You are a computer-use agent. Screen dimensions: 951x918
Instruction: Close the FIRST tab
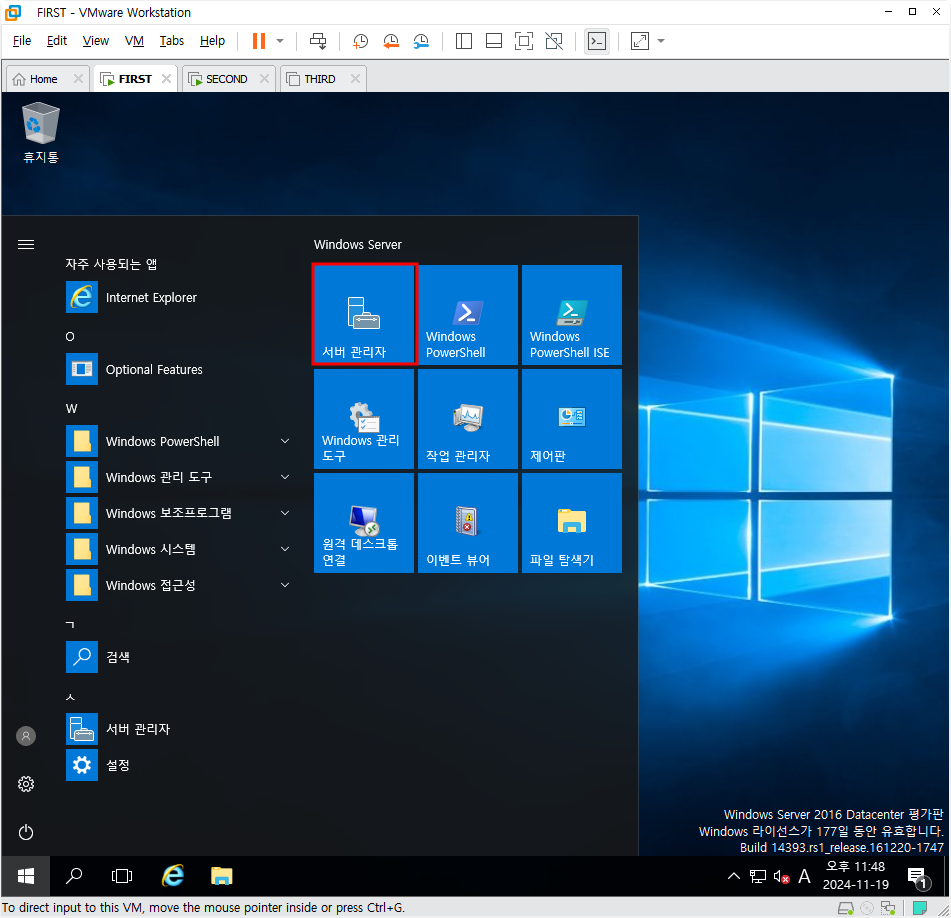tap(166, 79)
